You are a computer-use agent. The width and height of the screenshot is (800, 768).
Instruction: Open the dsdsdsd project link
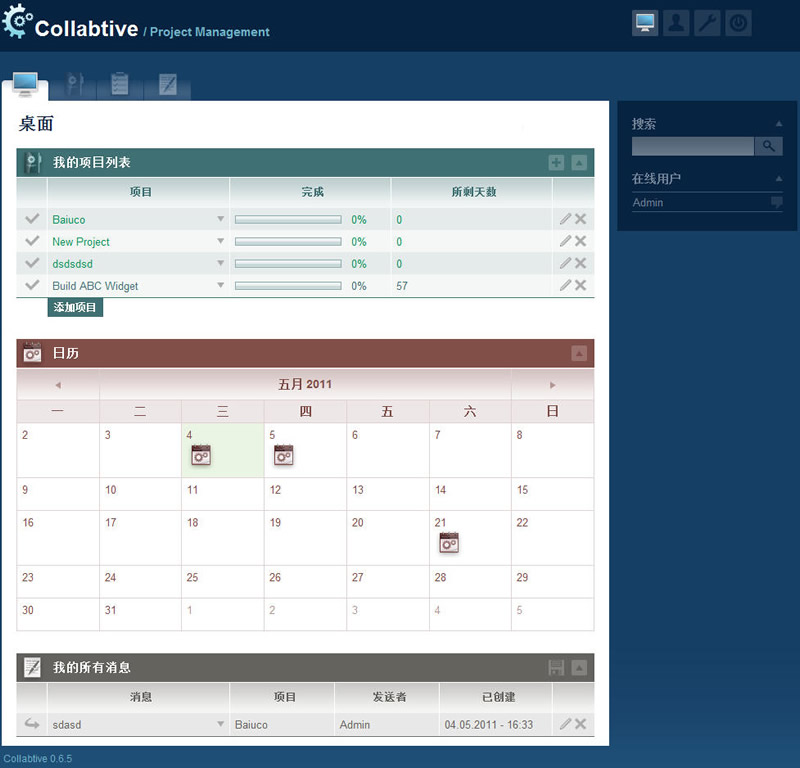[72, 264]
